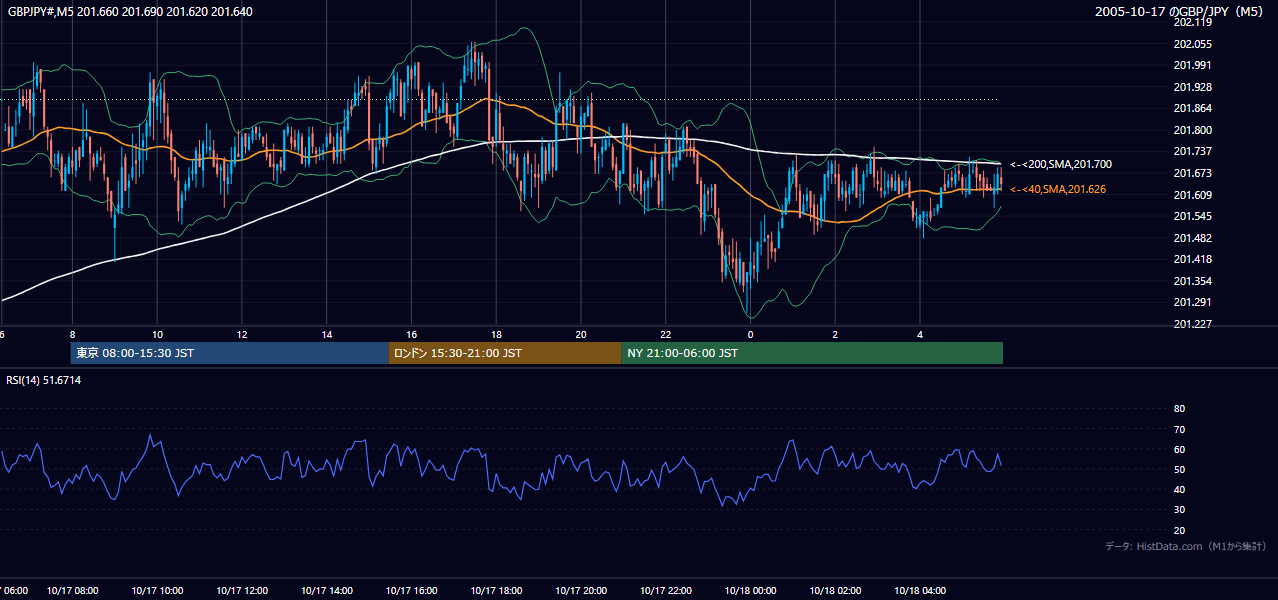The height and width of the screenshot is (600, 1278).
Task: Click RSI axis level 80
Action: coord(1179,409)
